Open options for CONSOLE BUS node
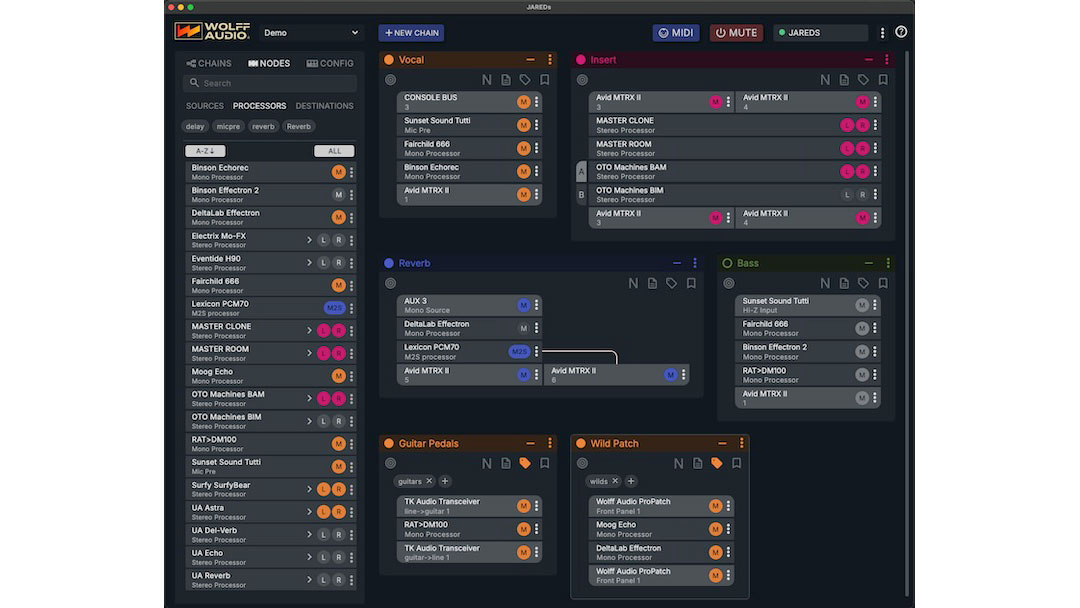Screen dimensions: 1080x608 tap(537, 102)
